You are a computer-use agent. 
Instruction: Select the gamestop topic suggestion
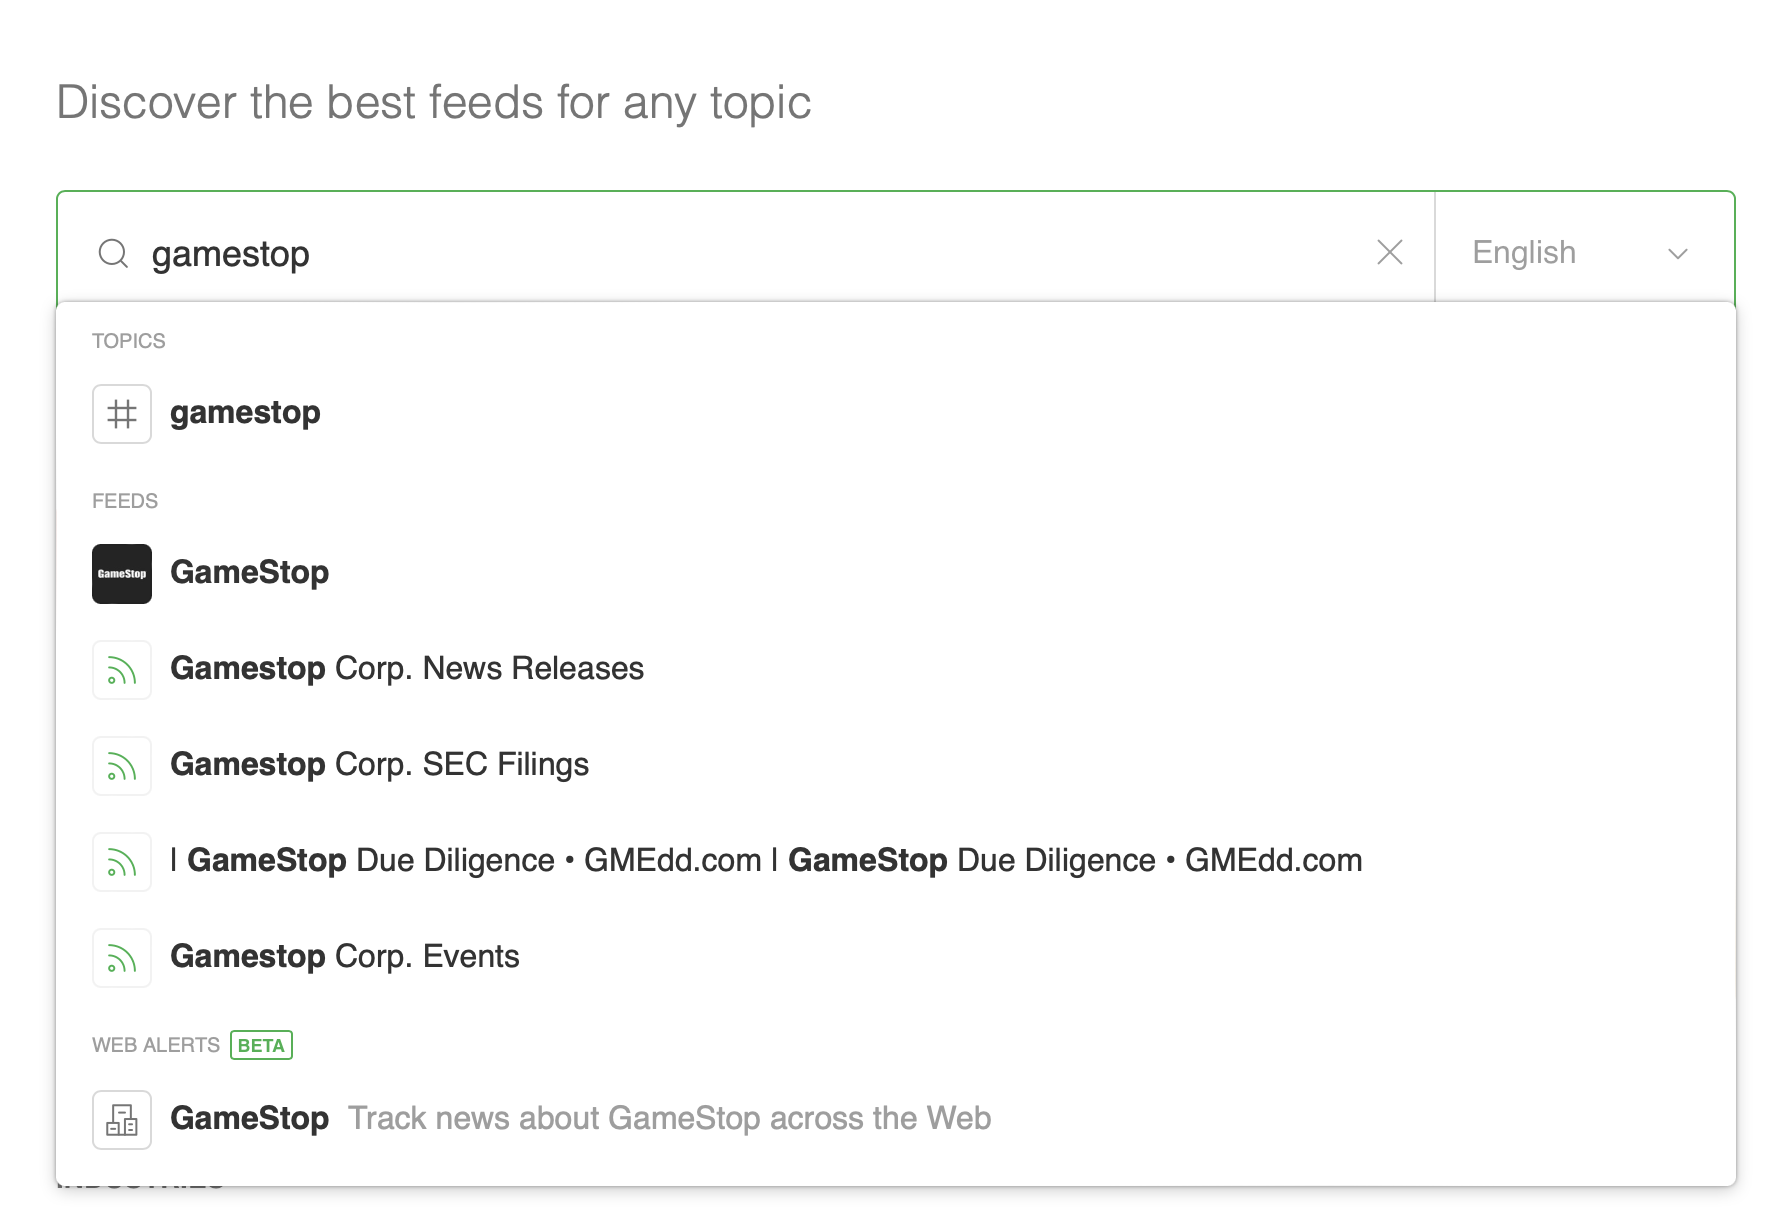tap(245, 413)
